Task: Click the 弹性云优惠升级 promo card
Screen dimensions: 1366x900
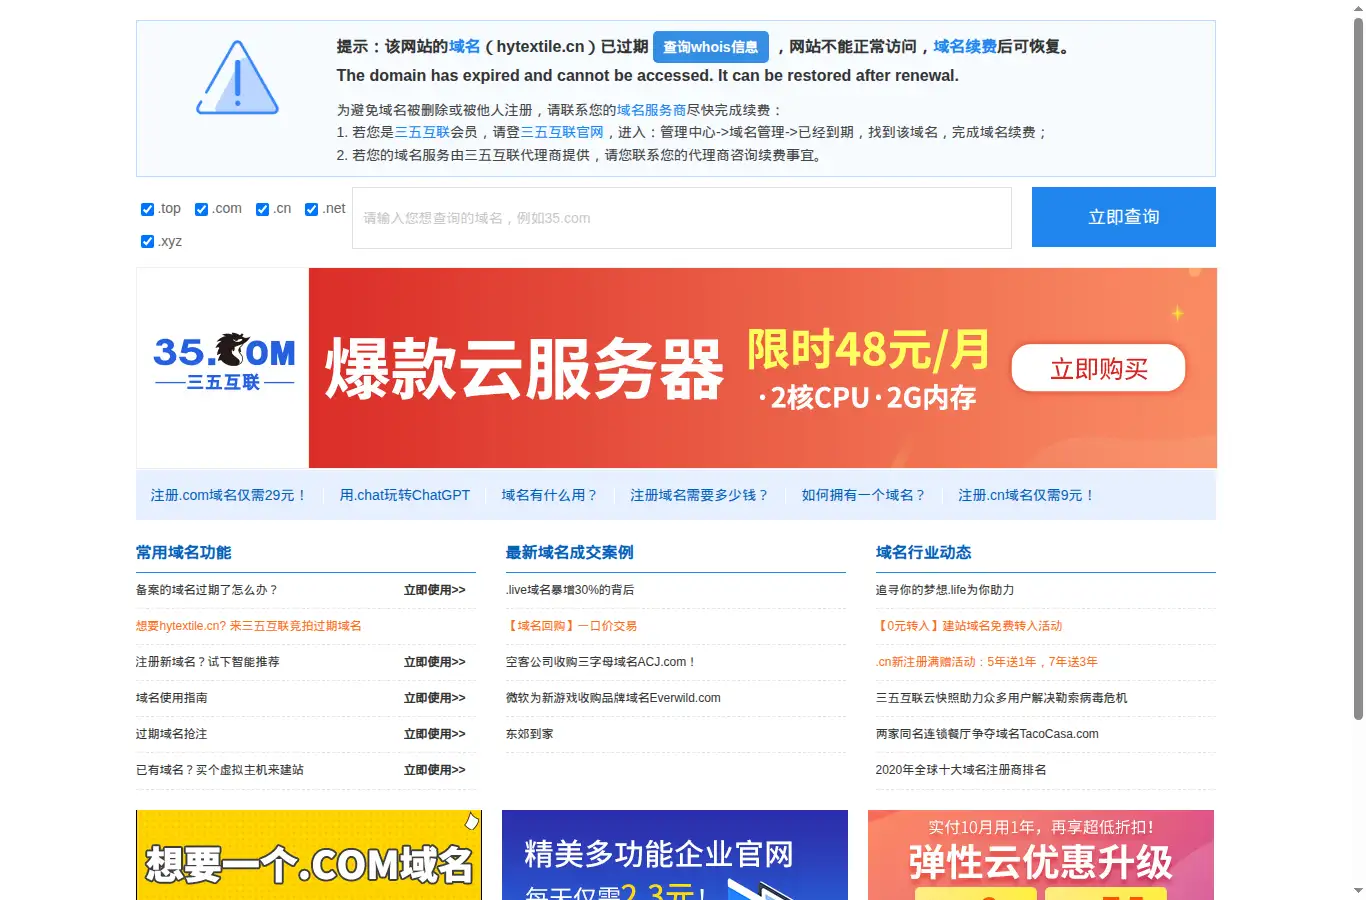Action: (1041, 855)
